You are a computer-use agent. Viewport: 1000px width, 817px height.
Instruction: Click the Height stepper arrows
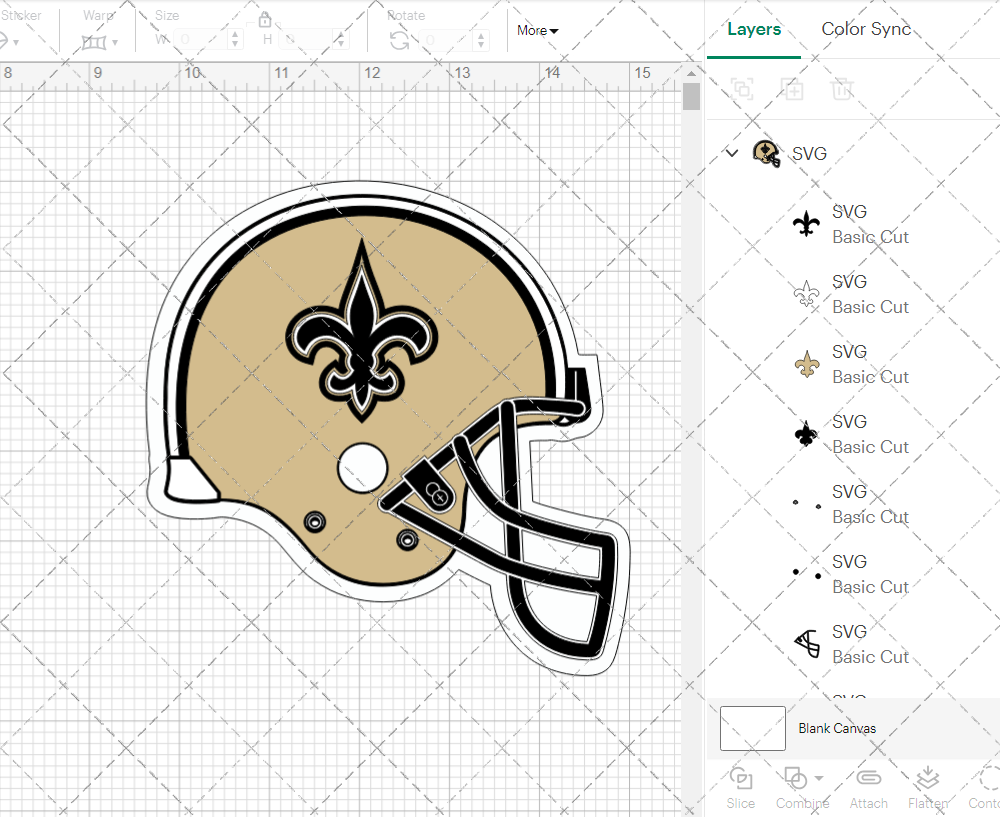click(x=340, y=40)
